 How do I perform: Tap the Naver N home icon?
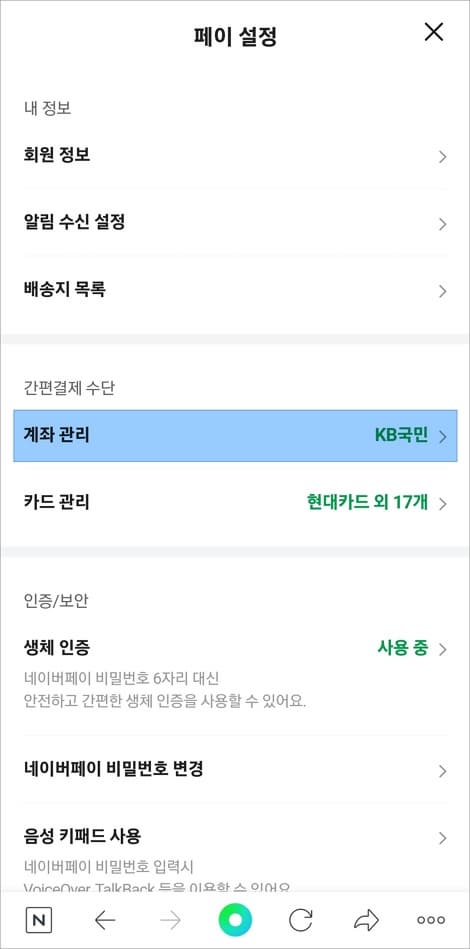pos(39,921)
